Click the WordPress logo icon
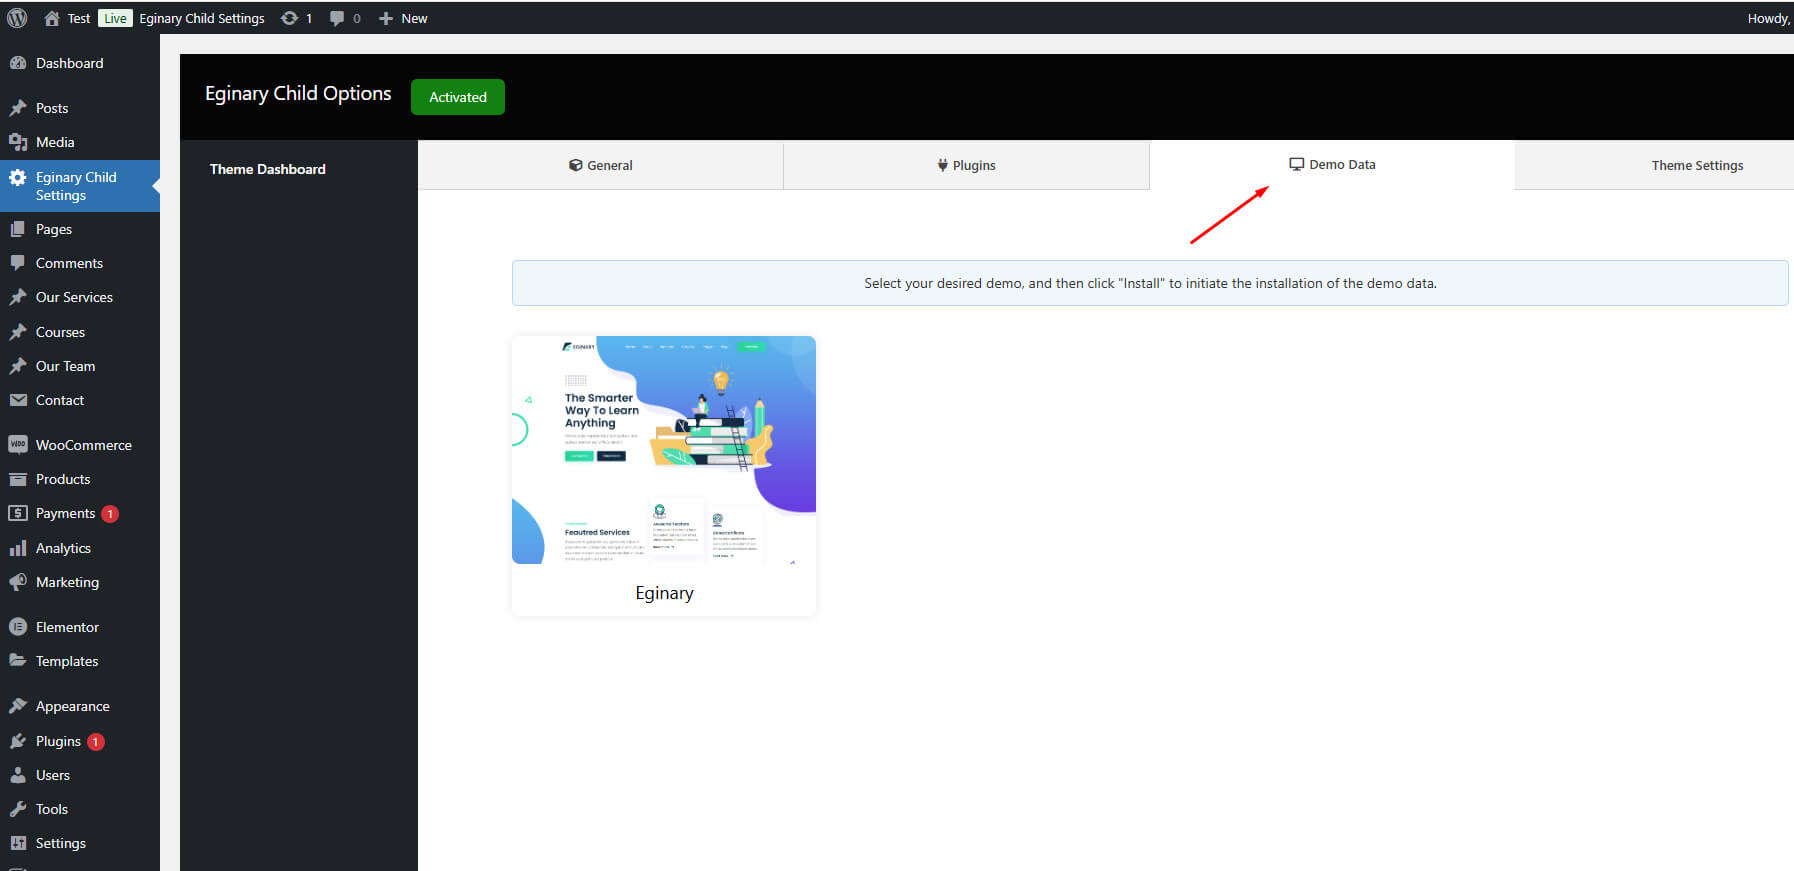 (x=17, y=18)
